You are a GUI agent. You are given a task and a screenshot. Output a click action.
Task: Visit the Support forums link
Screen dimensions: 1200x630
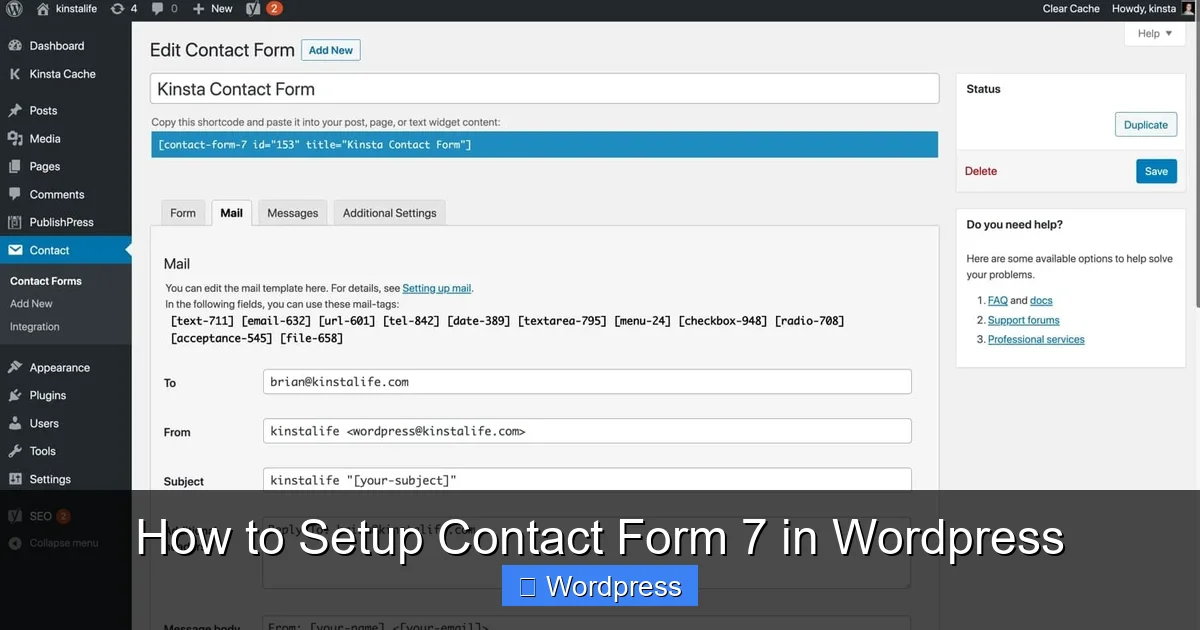click(x=1024, y=320)
